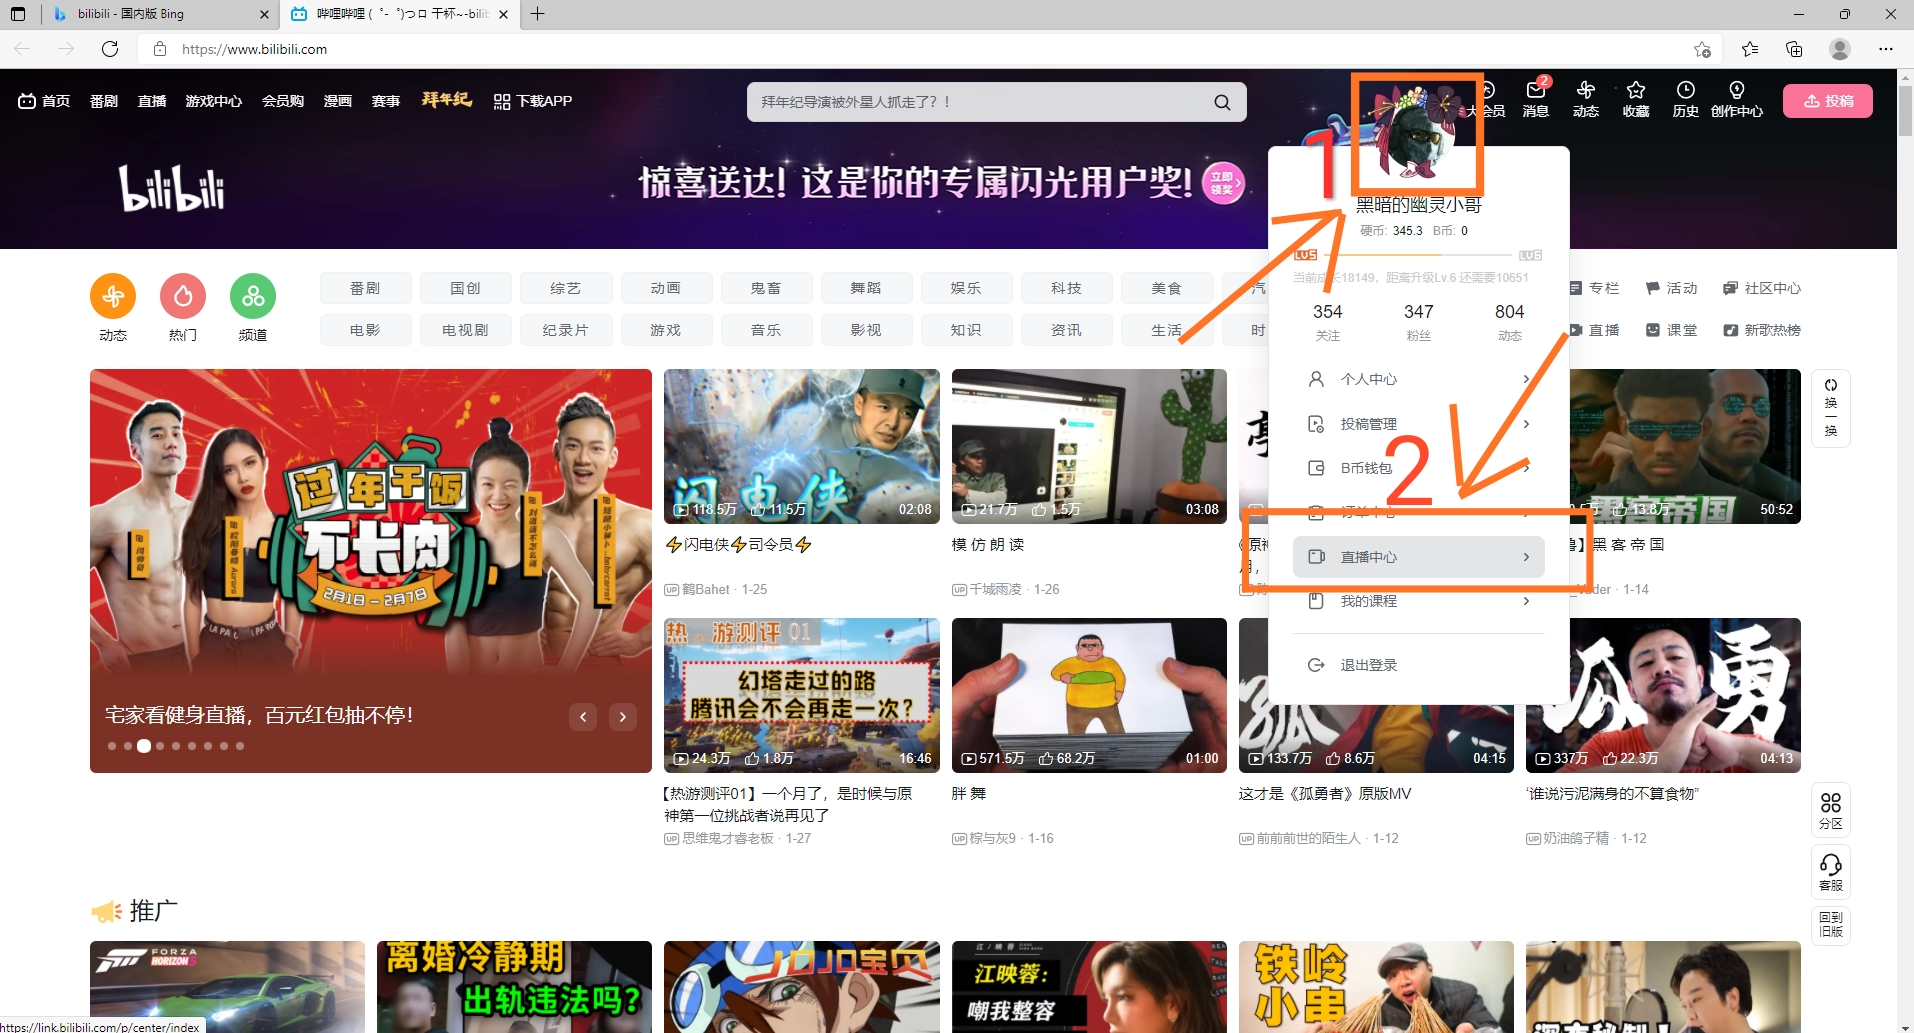Select 番剧 in top navigation
This screenshot has width=1914, height=1033.
pyautogui.click(x=104, y=101)
